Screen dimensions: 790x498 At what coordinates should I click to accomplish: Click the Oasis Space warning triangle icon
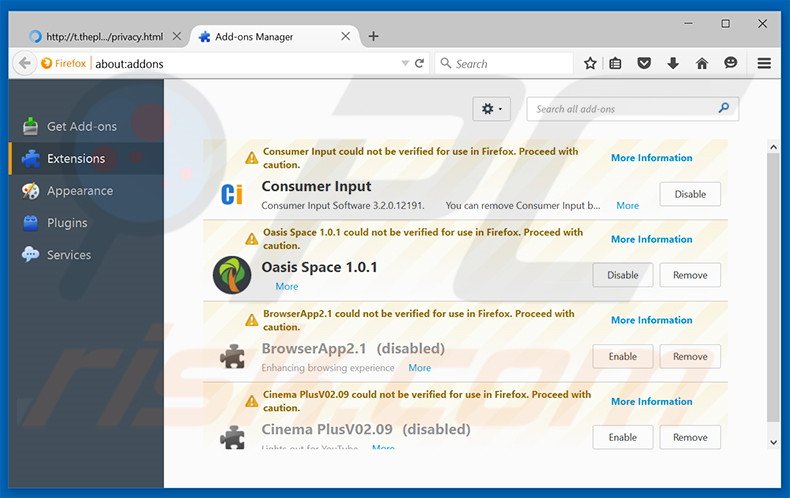coord(251,239)
